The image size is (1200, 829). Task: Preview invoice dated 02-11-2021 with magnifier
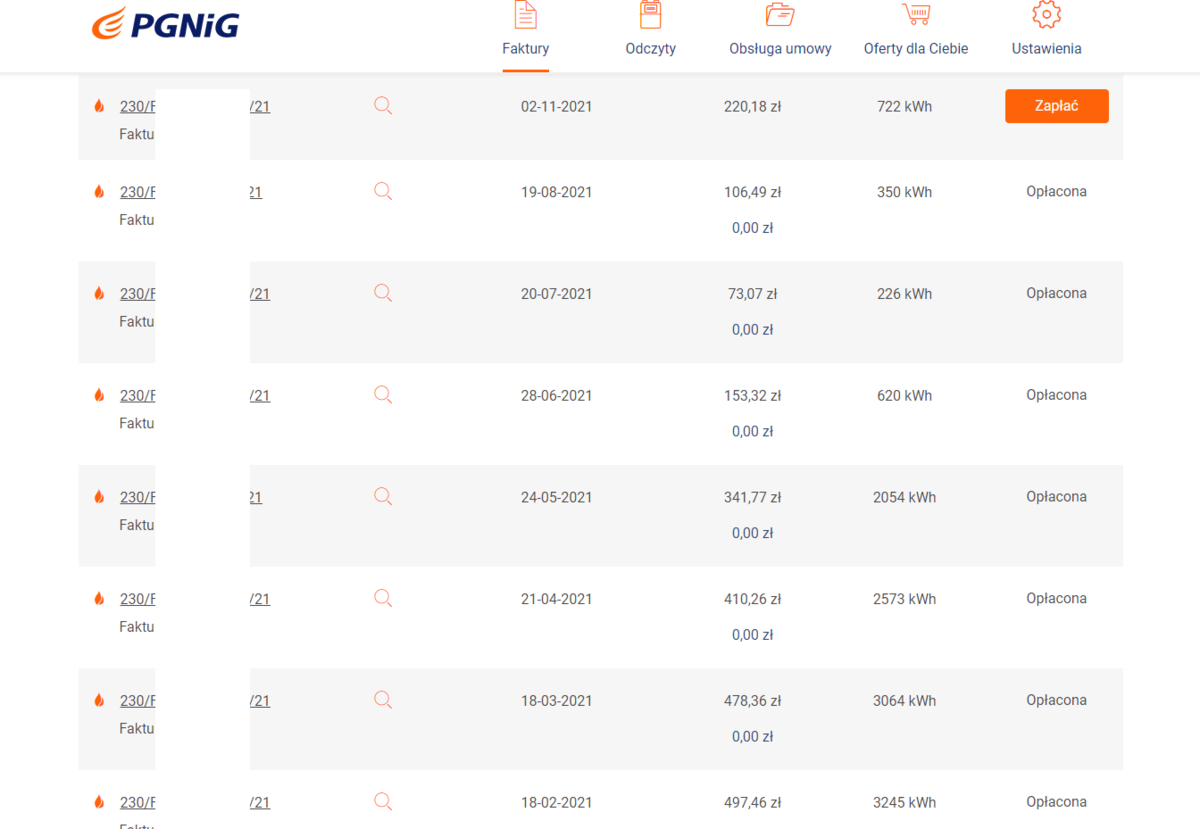(x=383, y=105)
